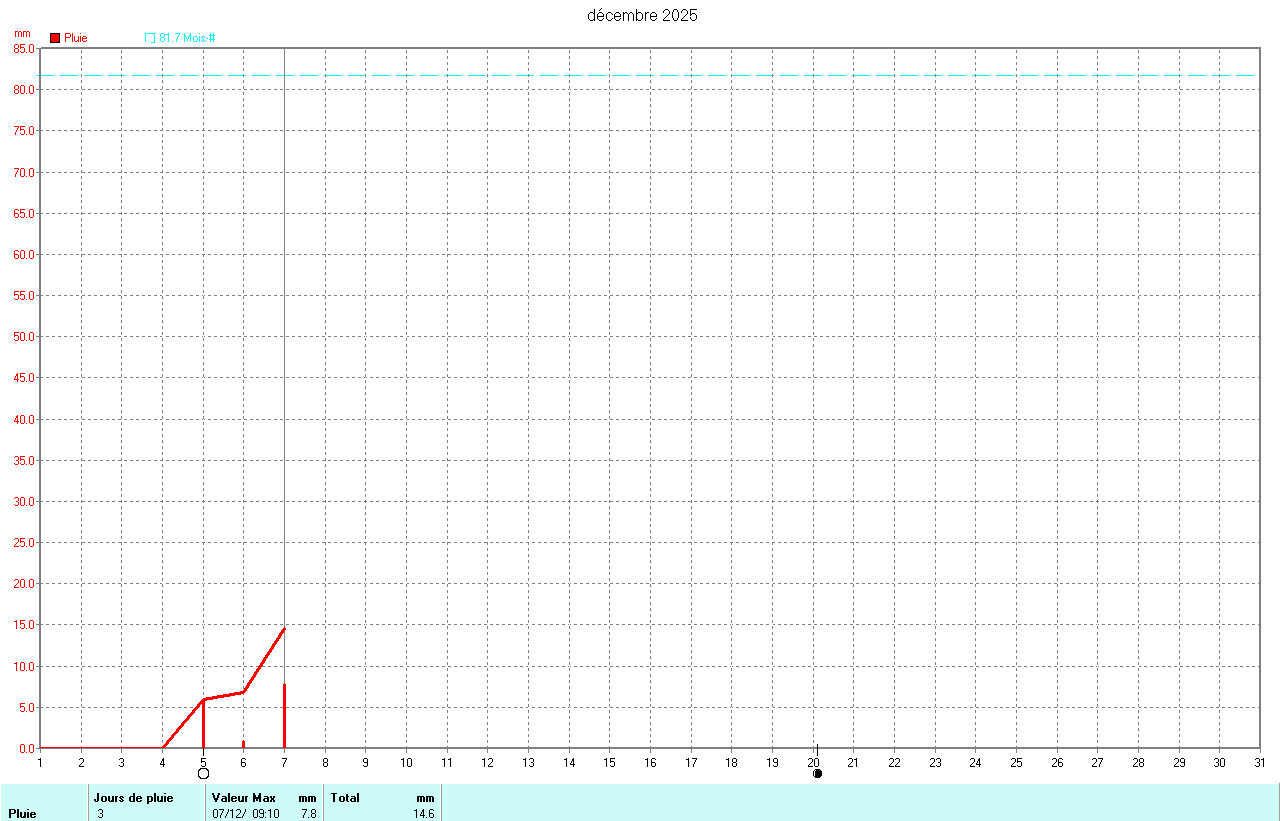Click the small red rain bar at day 6

[243, 744]
